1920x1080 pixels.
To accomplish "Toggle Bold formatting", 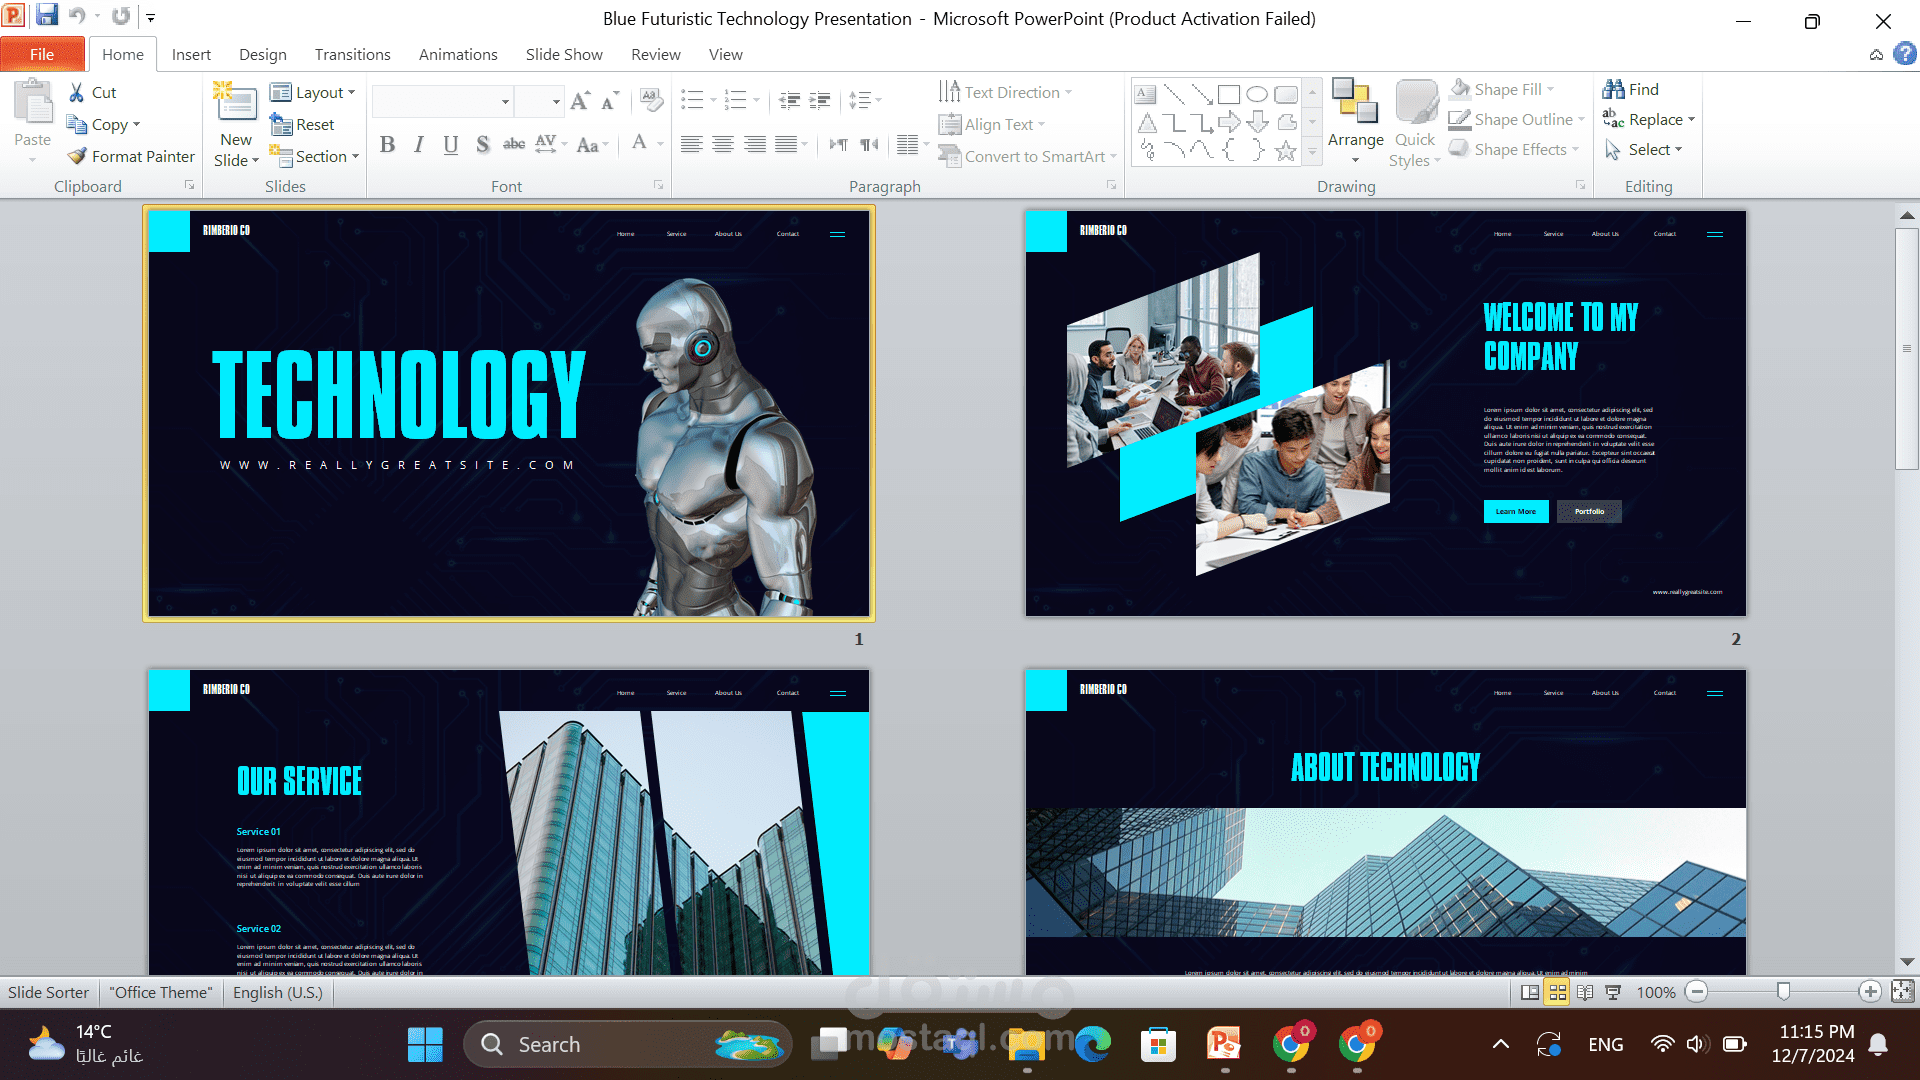I will (x=388, y=145).
